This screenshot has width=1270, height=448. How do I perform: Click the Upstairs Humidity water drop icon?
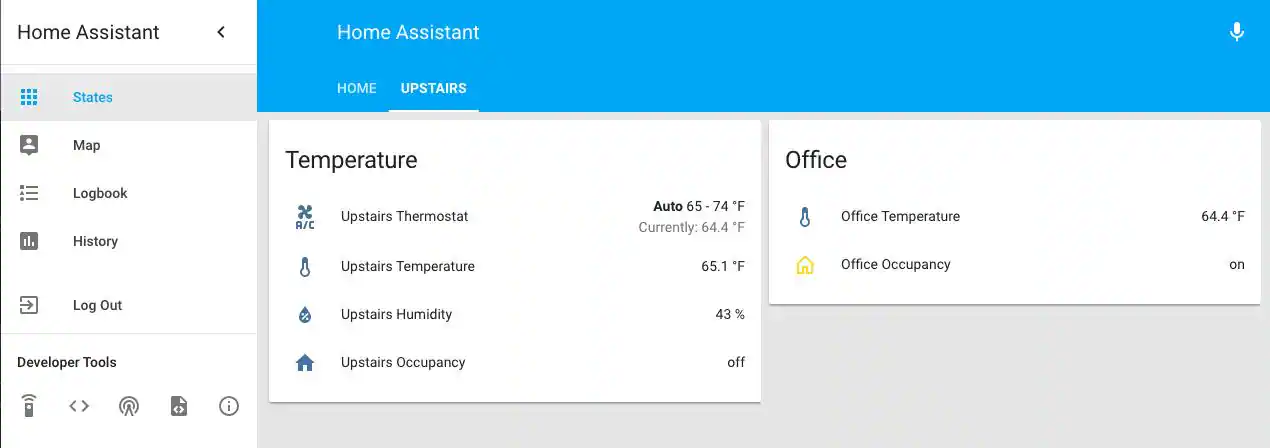(x=305, y=315)
